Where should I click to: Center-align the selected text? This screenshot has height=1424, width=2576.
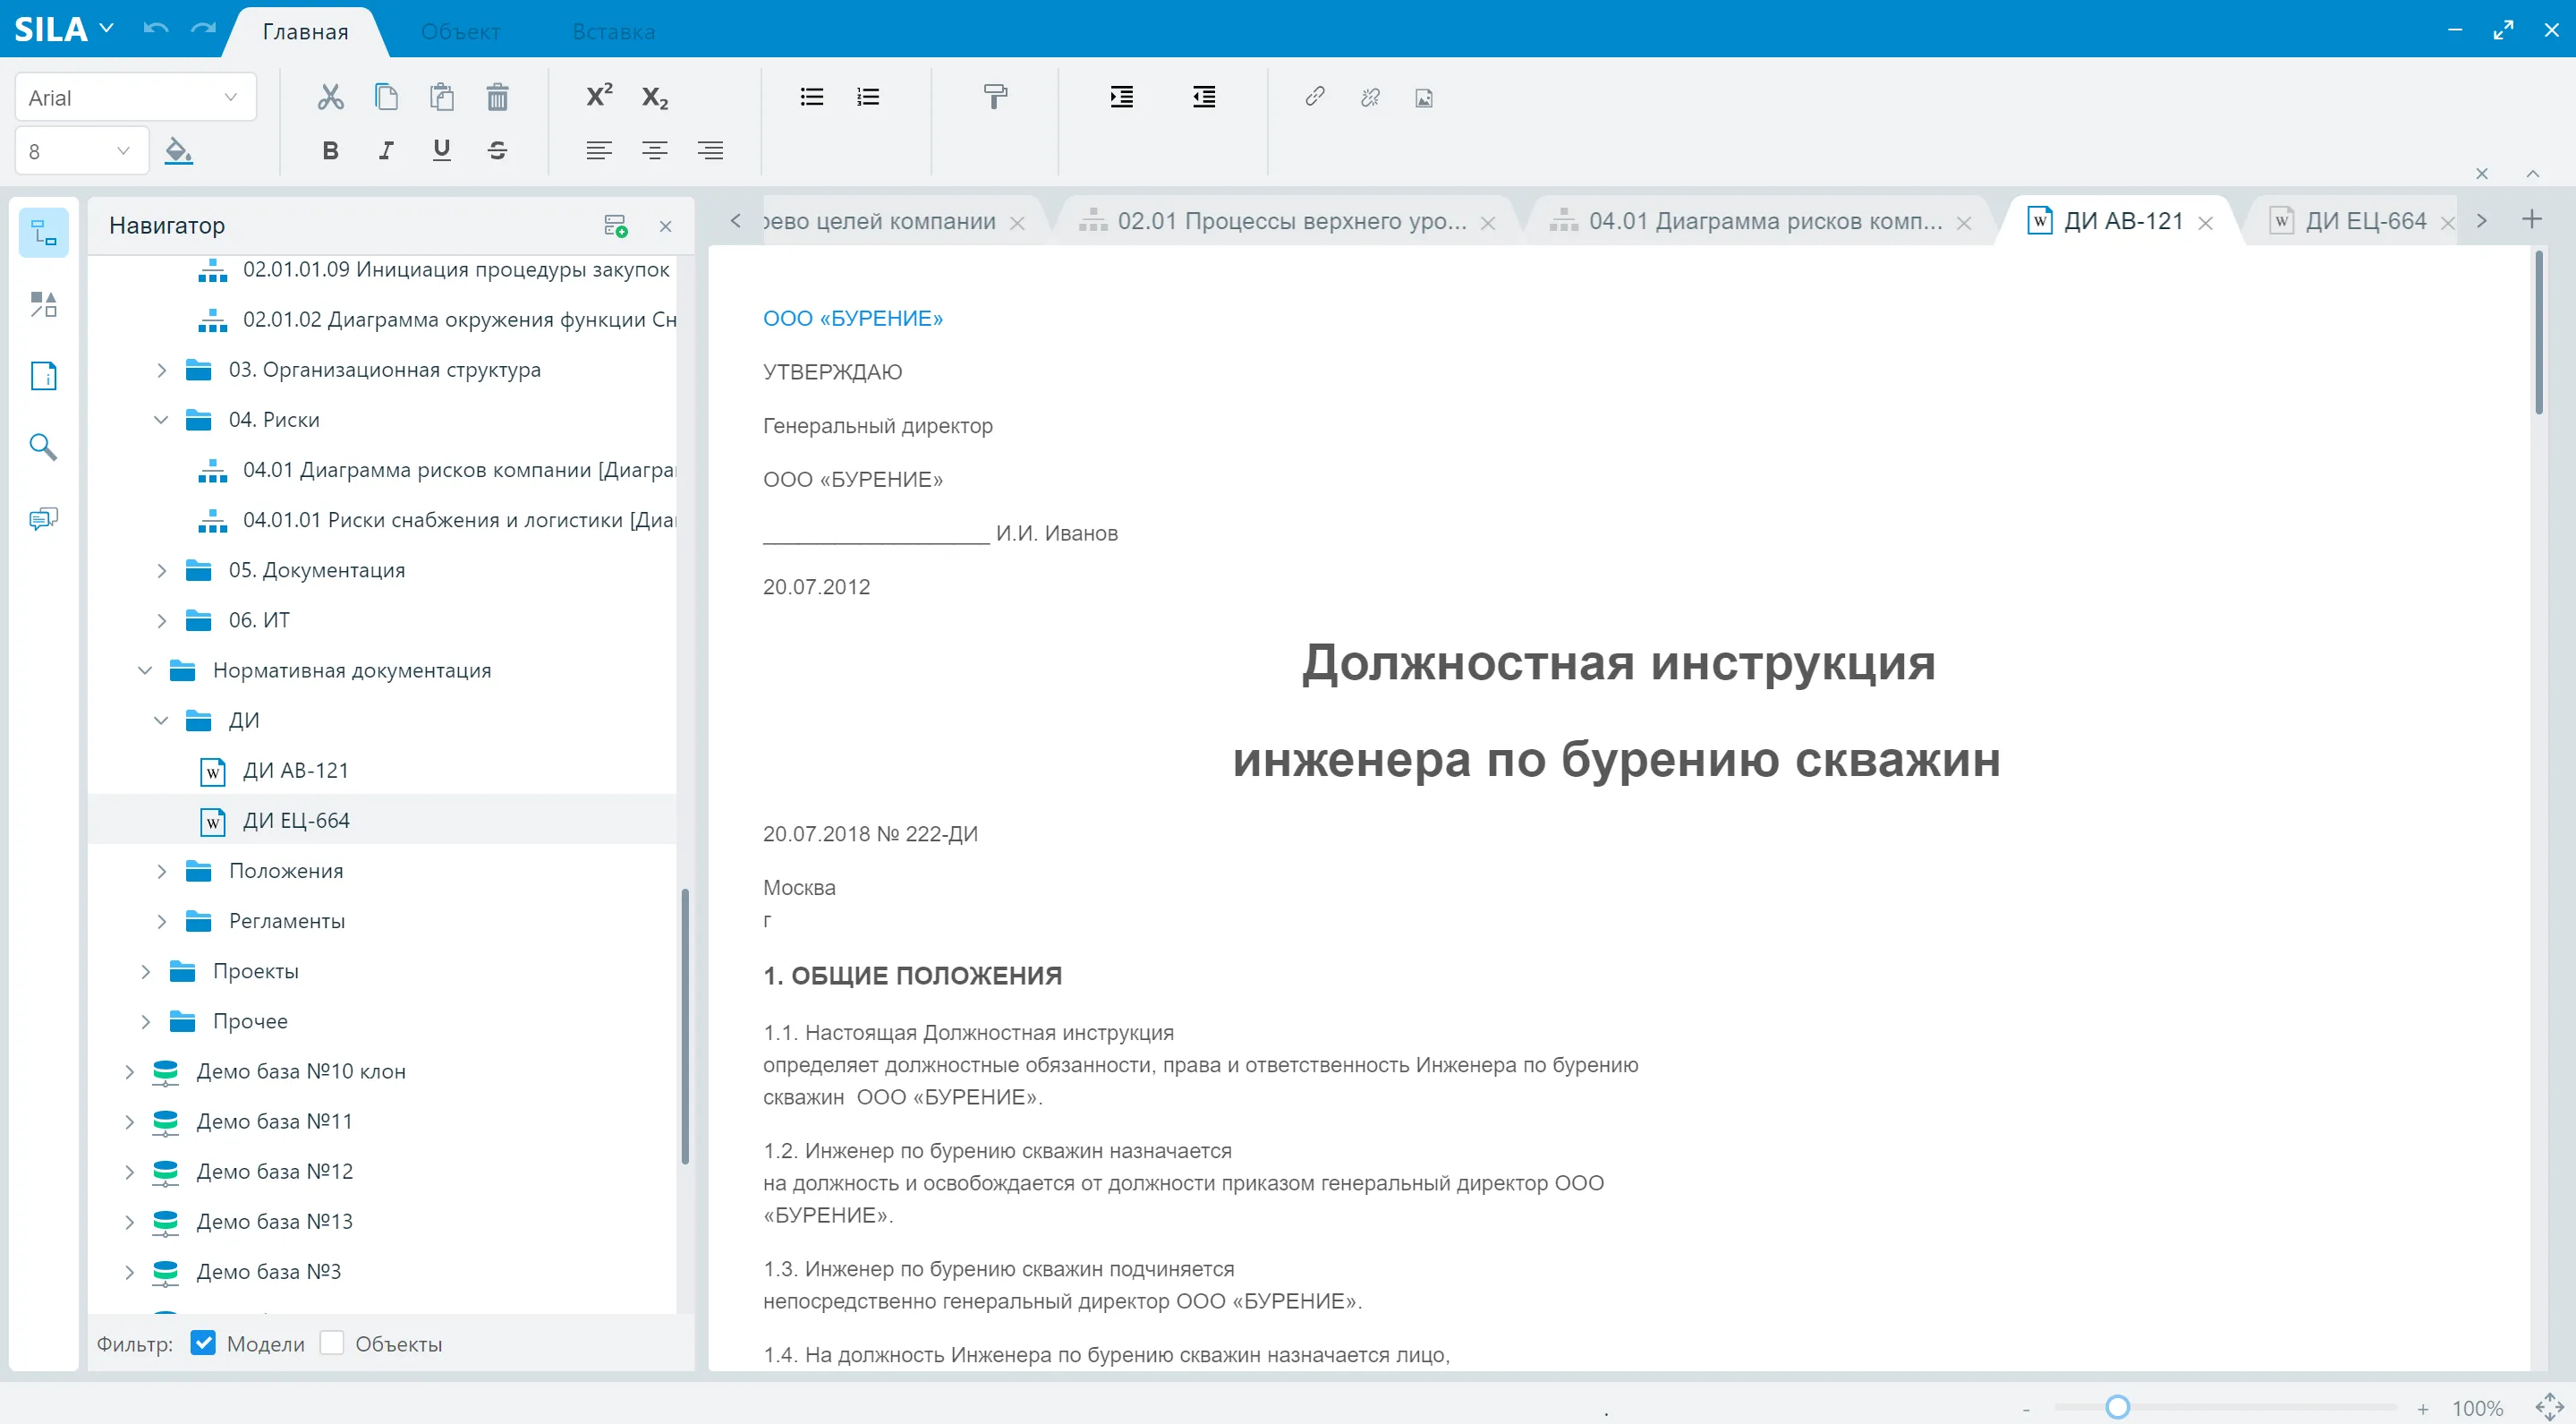tap(654, 150)
